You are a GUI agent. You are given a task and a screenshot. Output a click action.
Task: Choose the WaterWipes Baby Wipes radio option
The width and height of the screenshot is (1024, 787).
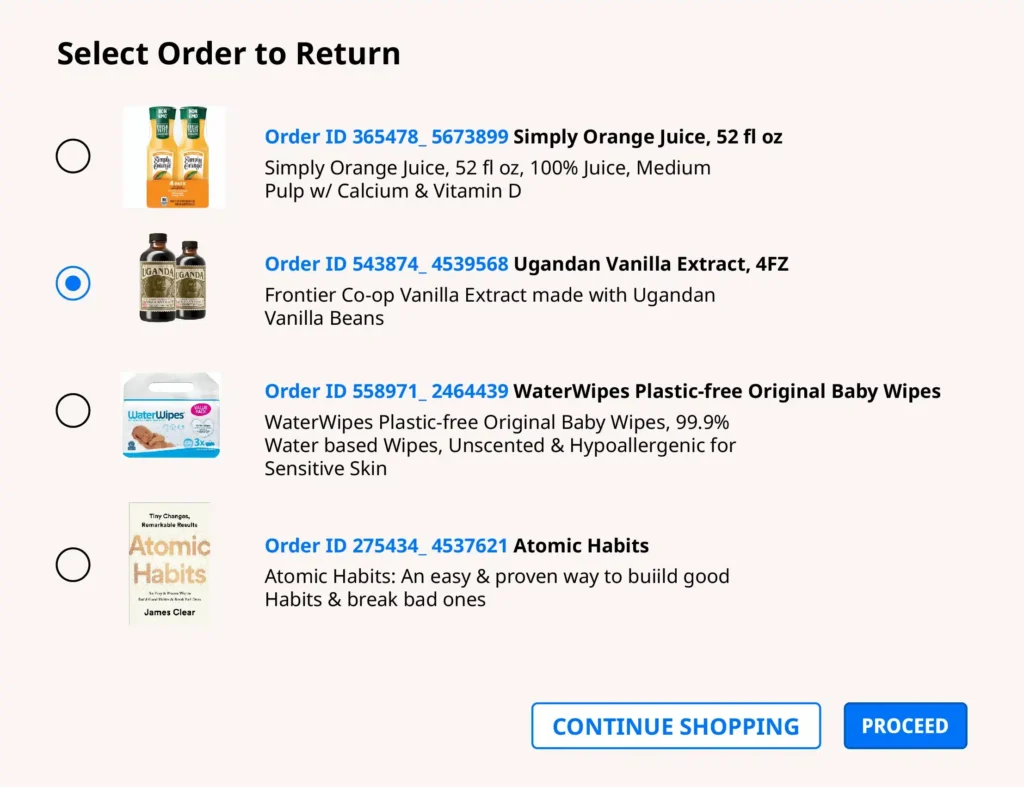click(73, 410)
